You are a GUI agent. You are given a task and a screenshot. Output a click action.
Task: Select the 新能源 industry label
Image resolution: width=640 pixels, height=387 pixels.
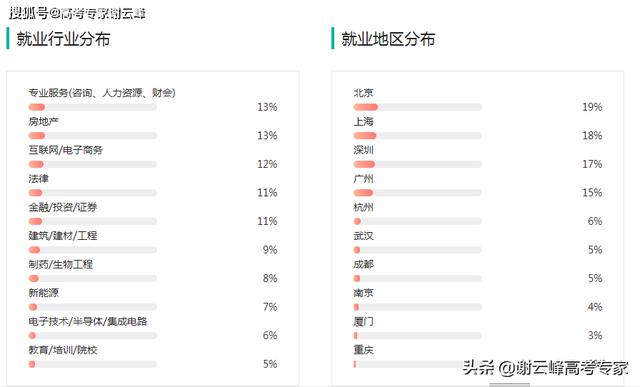point(43,293)
